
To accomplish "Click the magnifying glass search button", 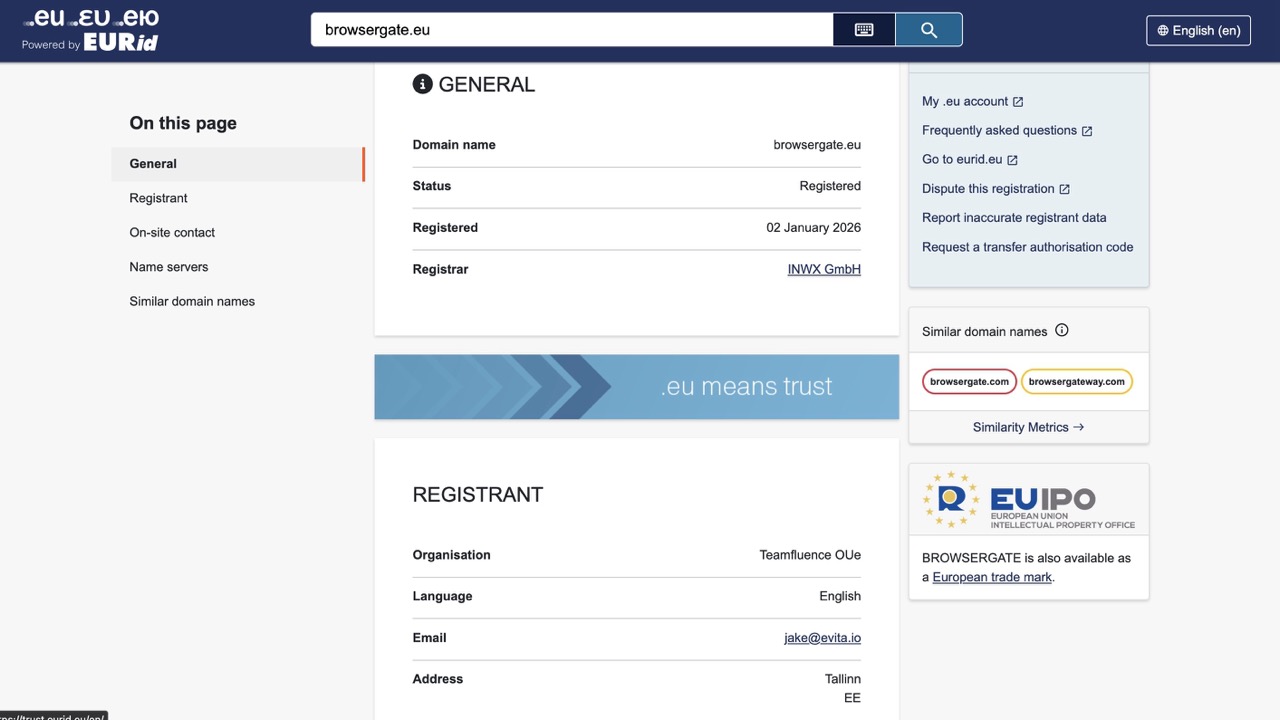I will click(928, 30).
